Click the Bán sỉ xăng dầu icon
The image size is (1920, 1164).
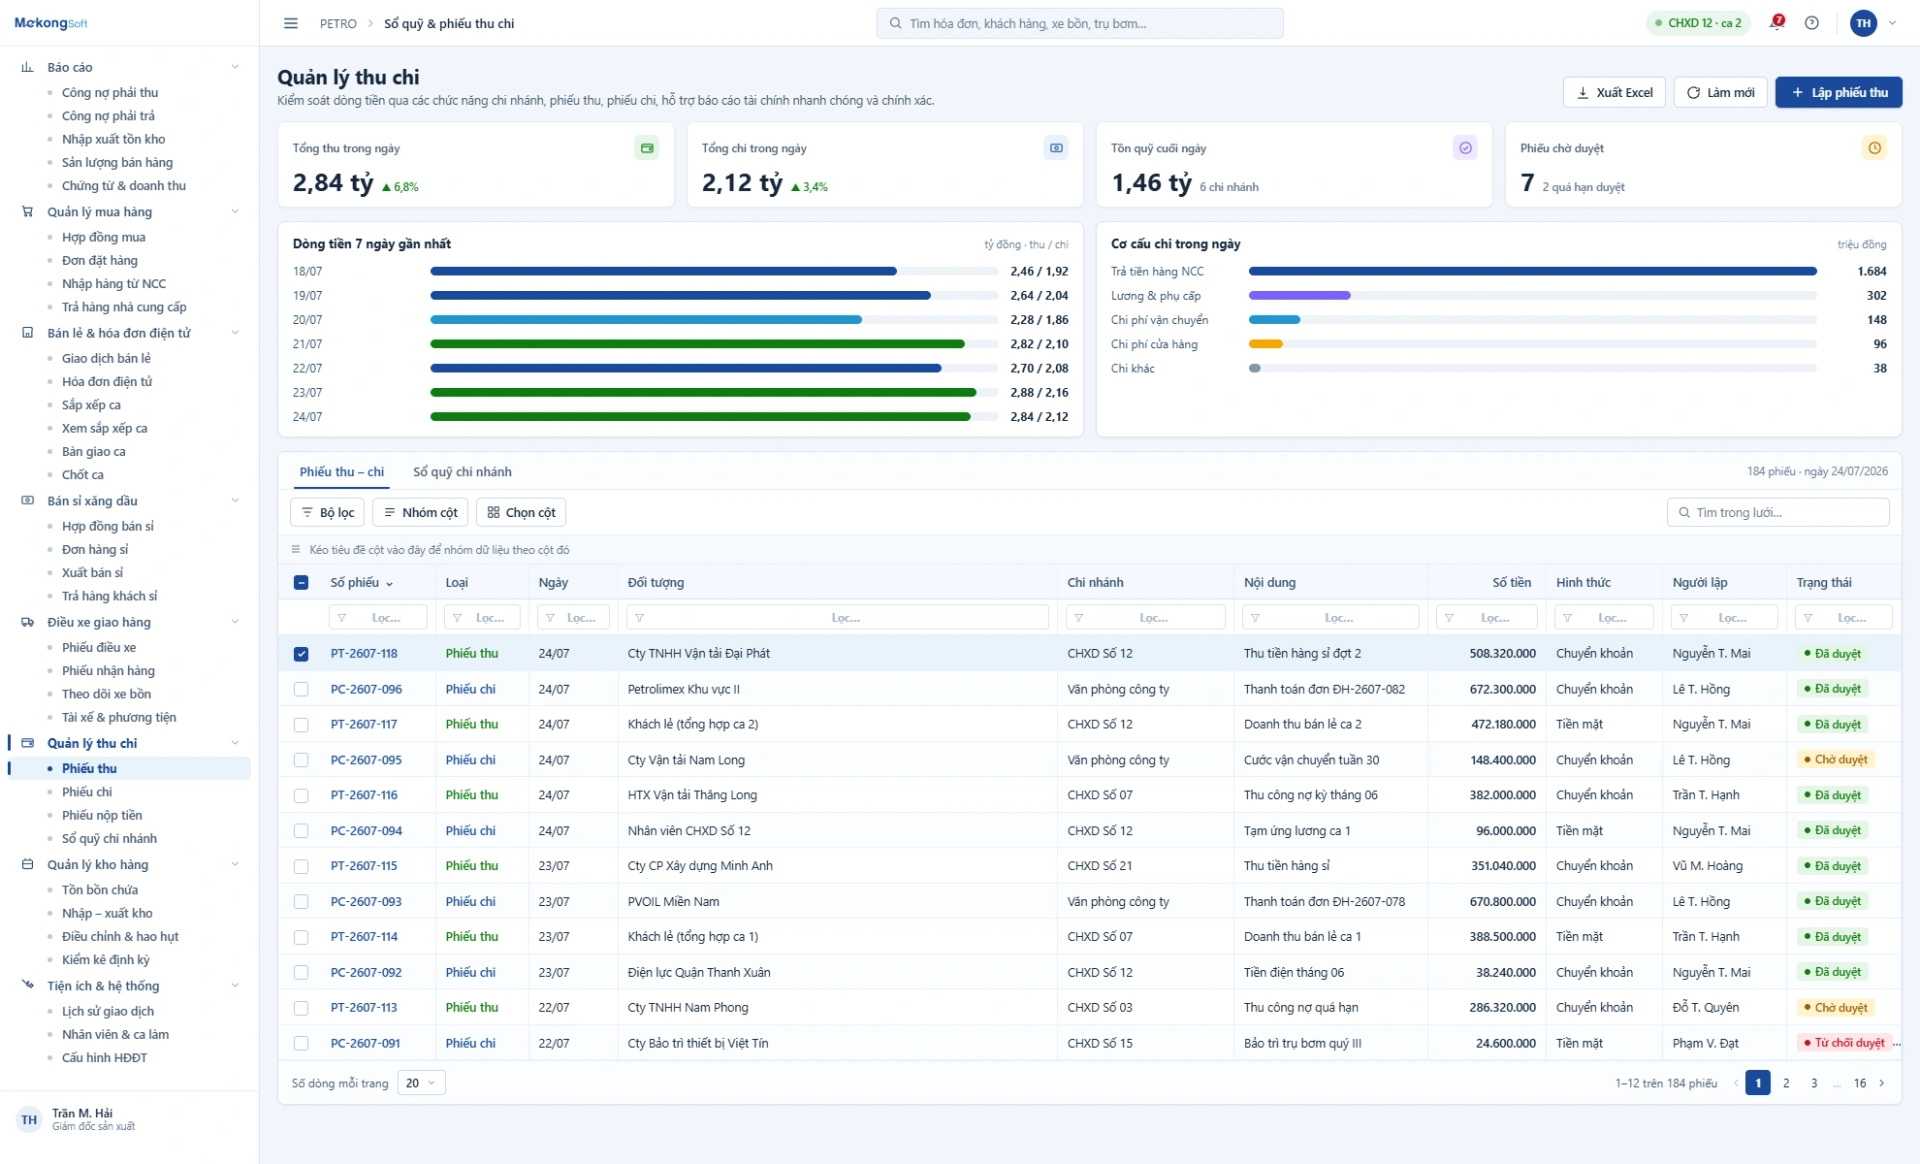coord(28,501)
